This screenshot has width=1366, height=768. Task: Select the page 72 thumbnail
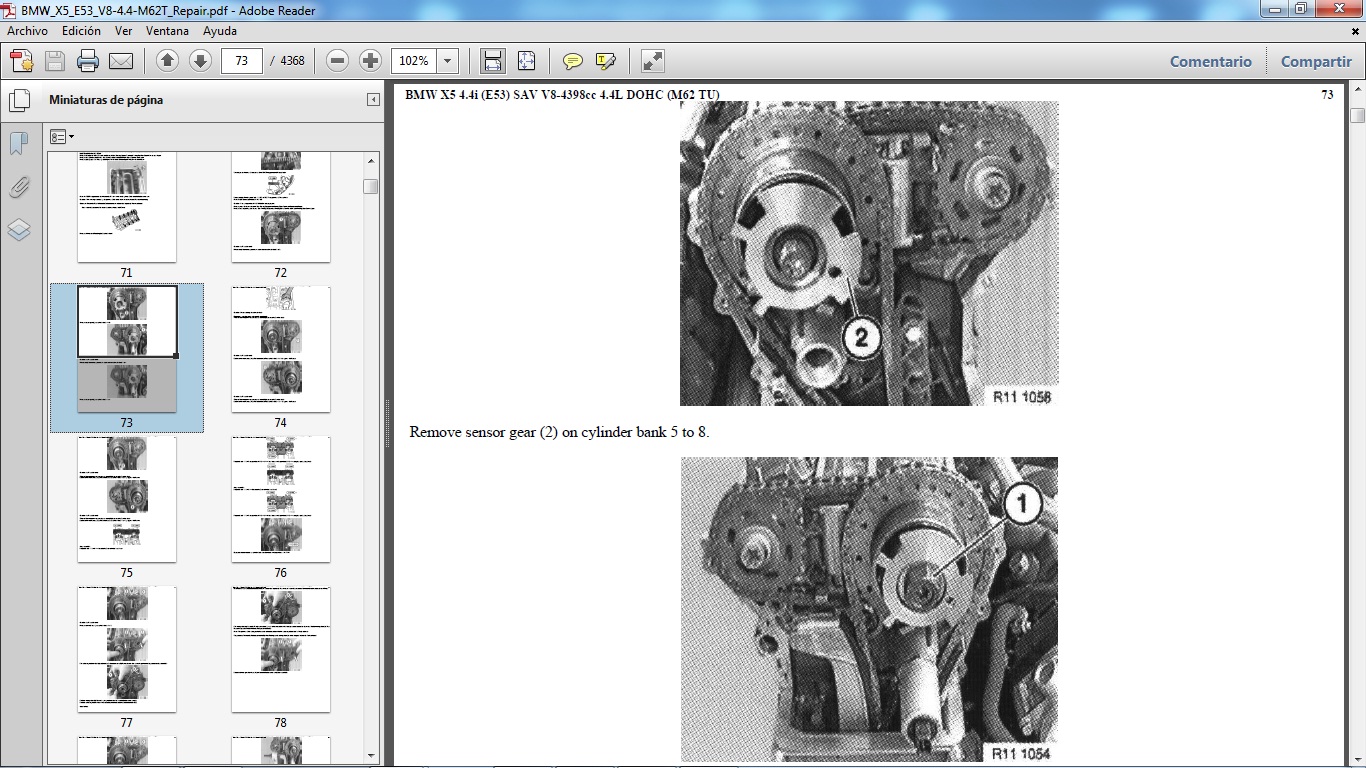tap(281, 208)
